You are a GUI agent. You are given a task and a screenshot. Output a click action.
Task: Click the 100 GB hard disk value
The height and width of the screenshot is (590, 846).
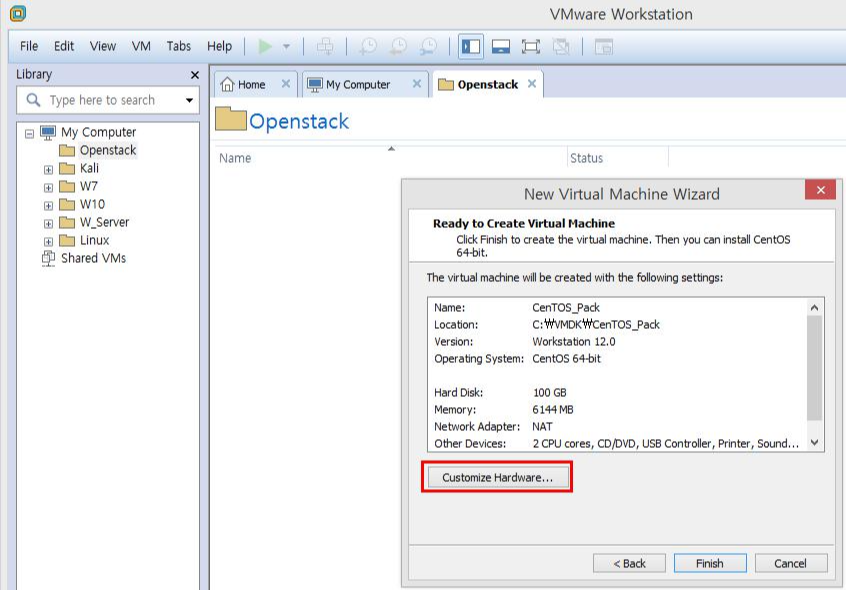tap(549, 393)
